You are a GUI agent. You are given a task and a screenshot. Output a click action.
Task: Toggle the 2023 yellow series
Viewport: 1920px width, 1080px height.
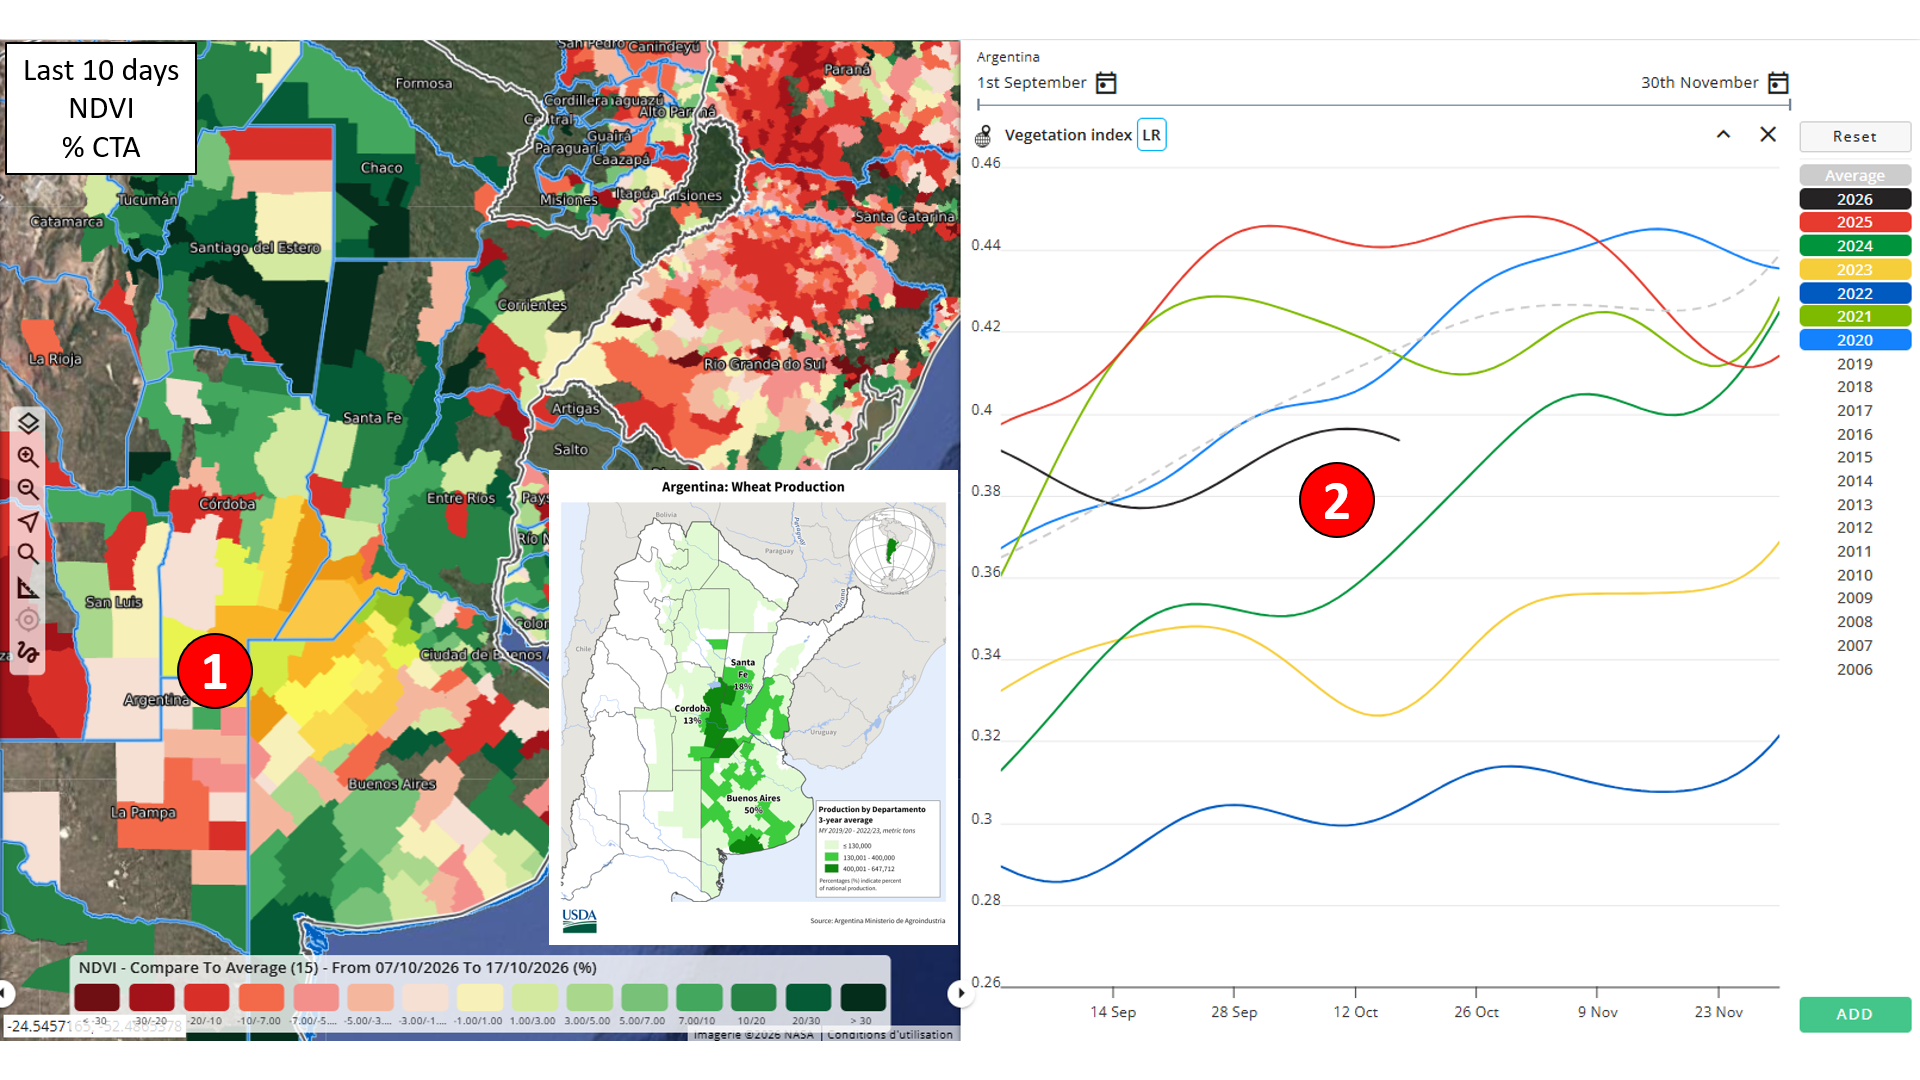click(x=1855, y=269)
